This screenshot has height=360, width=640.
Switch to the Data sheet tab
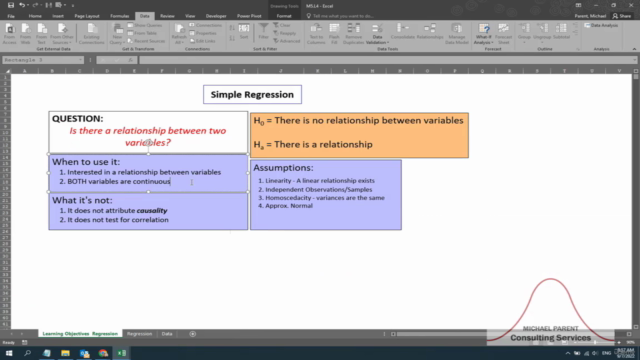coord(167,334)
